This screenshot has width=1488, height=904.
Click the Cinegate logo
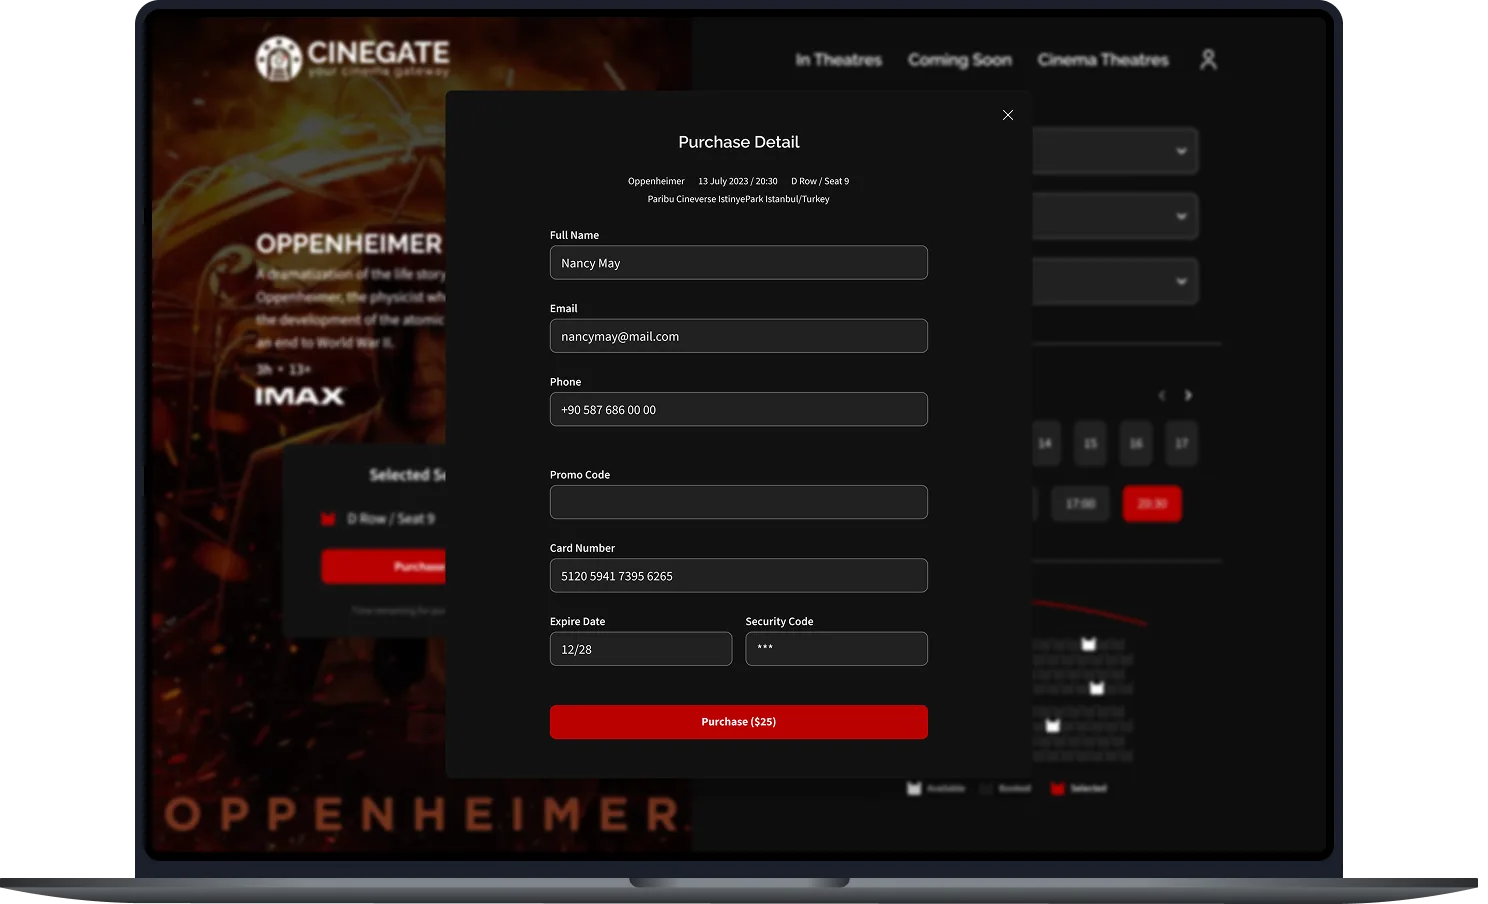coord(352,58)
